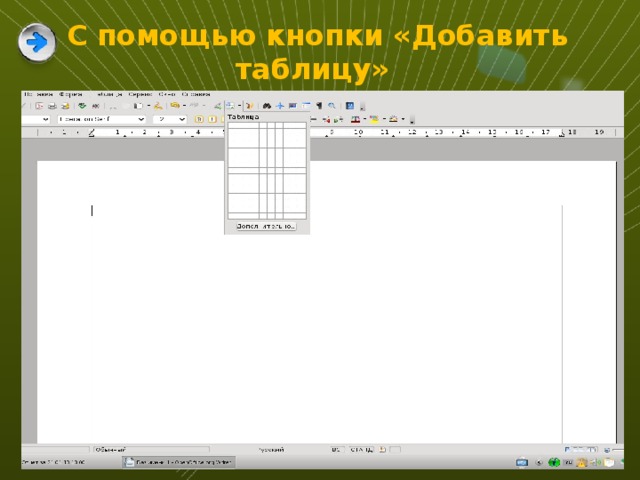Viewport: 640px width, 480px height.
Task: Click the Русский language status field
Action: tap(271, 450)
